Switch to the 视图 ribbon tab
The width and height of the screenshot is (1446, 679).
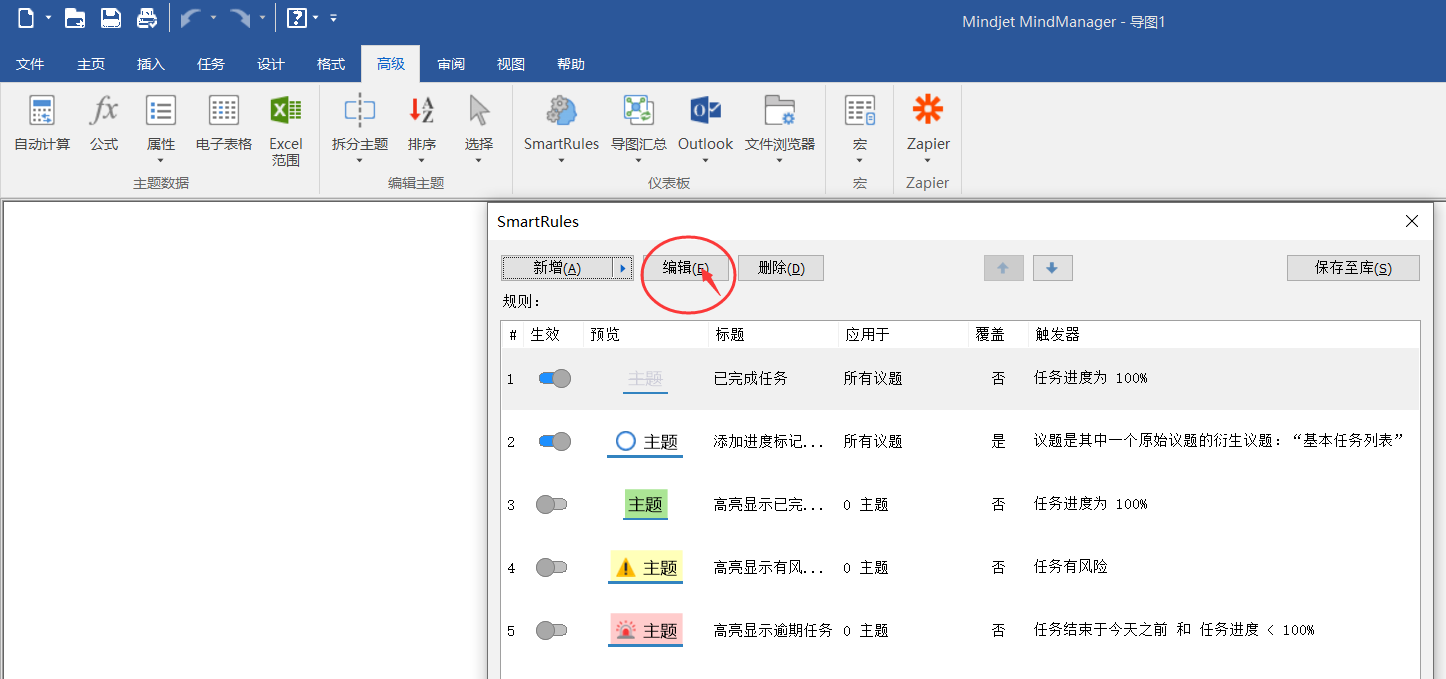[510, 63]
